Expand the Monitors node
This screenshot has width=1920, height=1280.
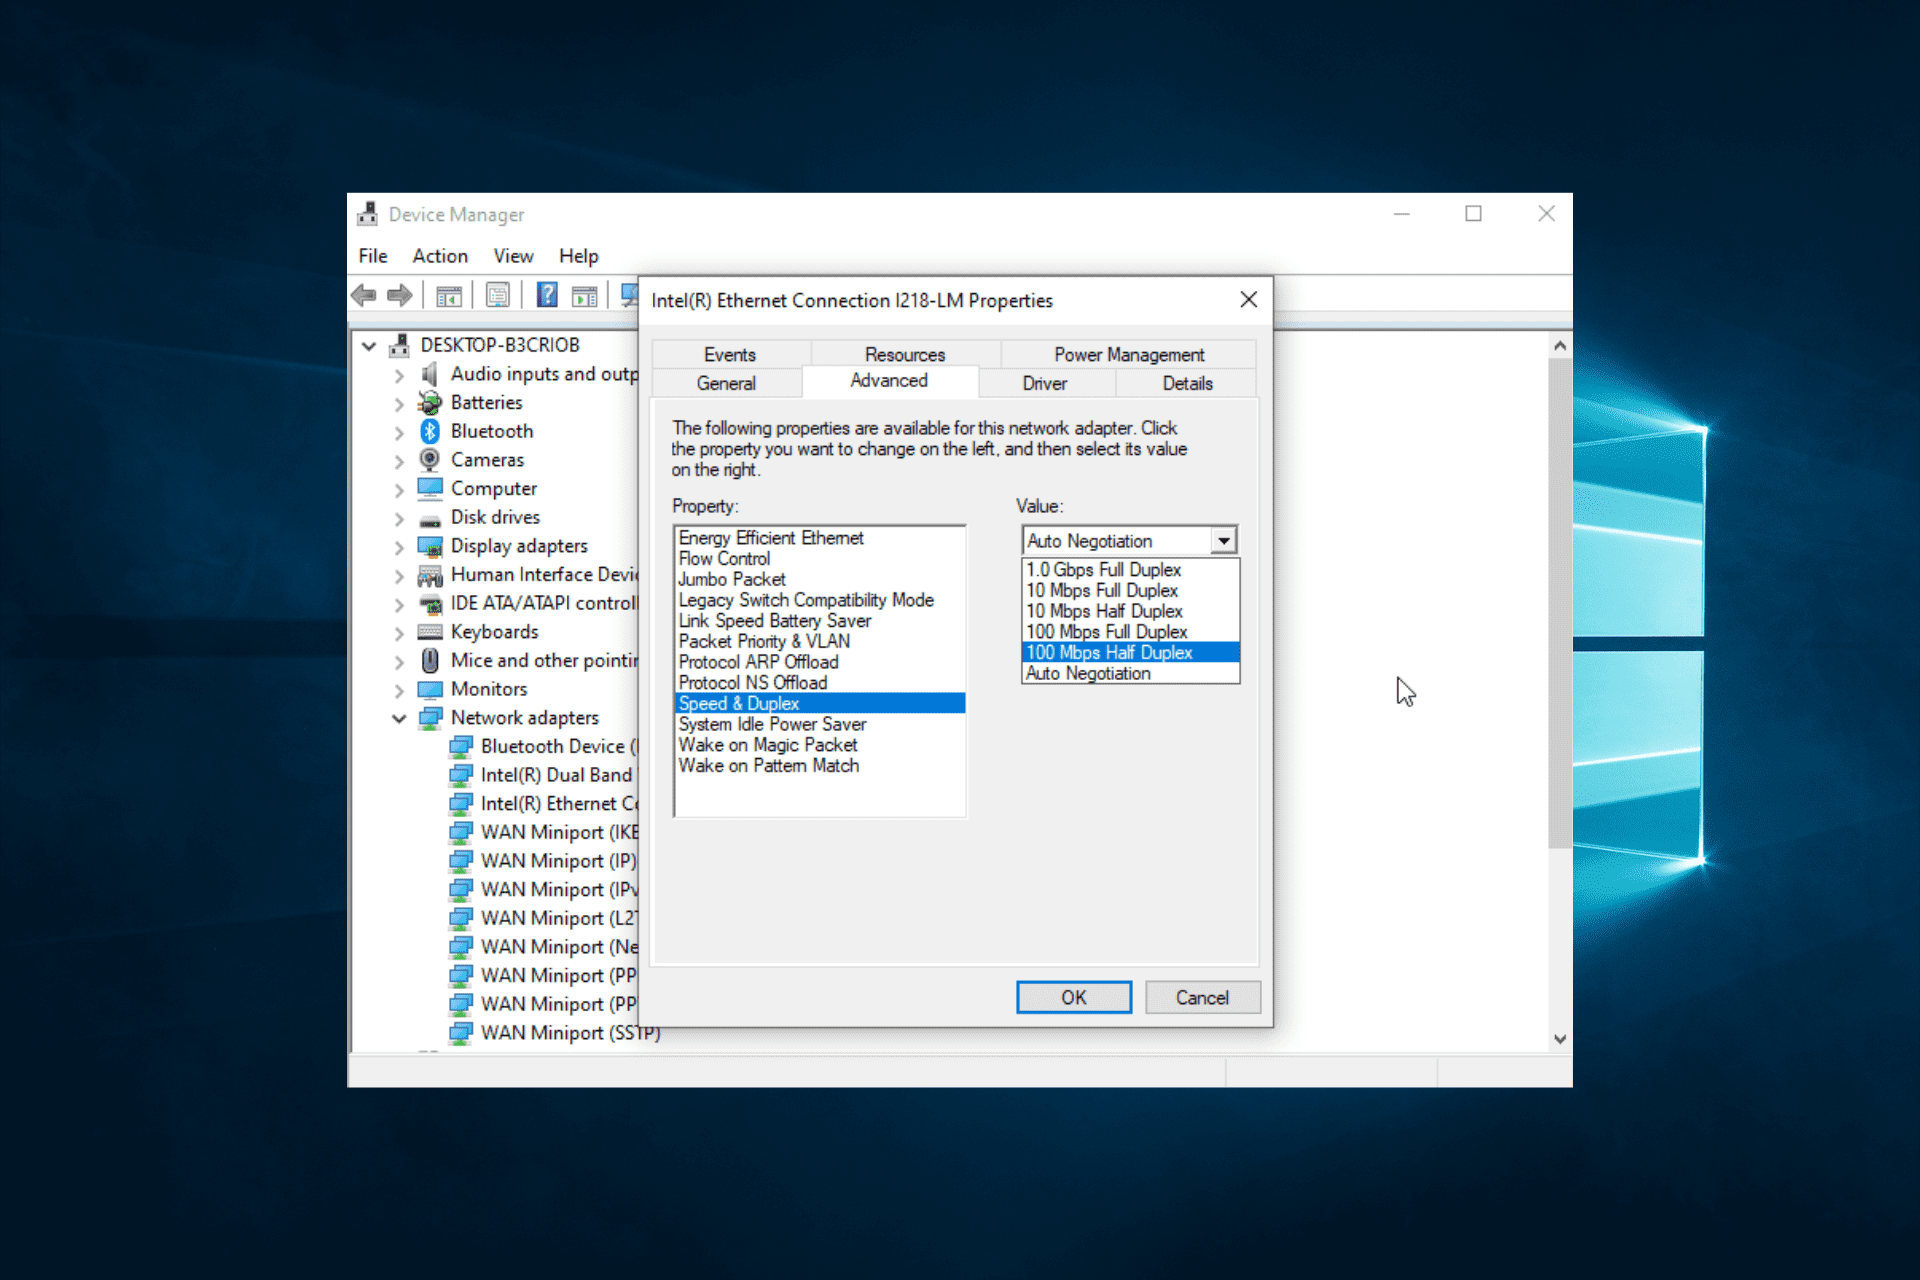click(399, 690)
